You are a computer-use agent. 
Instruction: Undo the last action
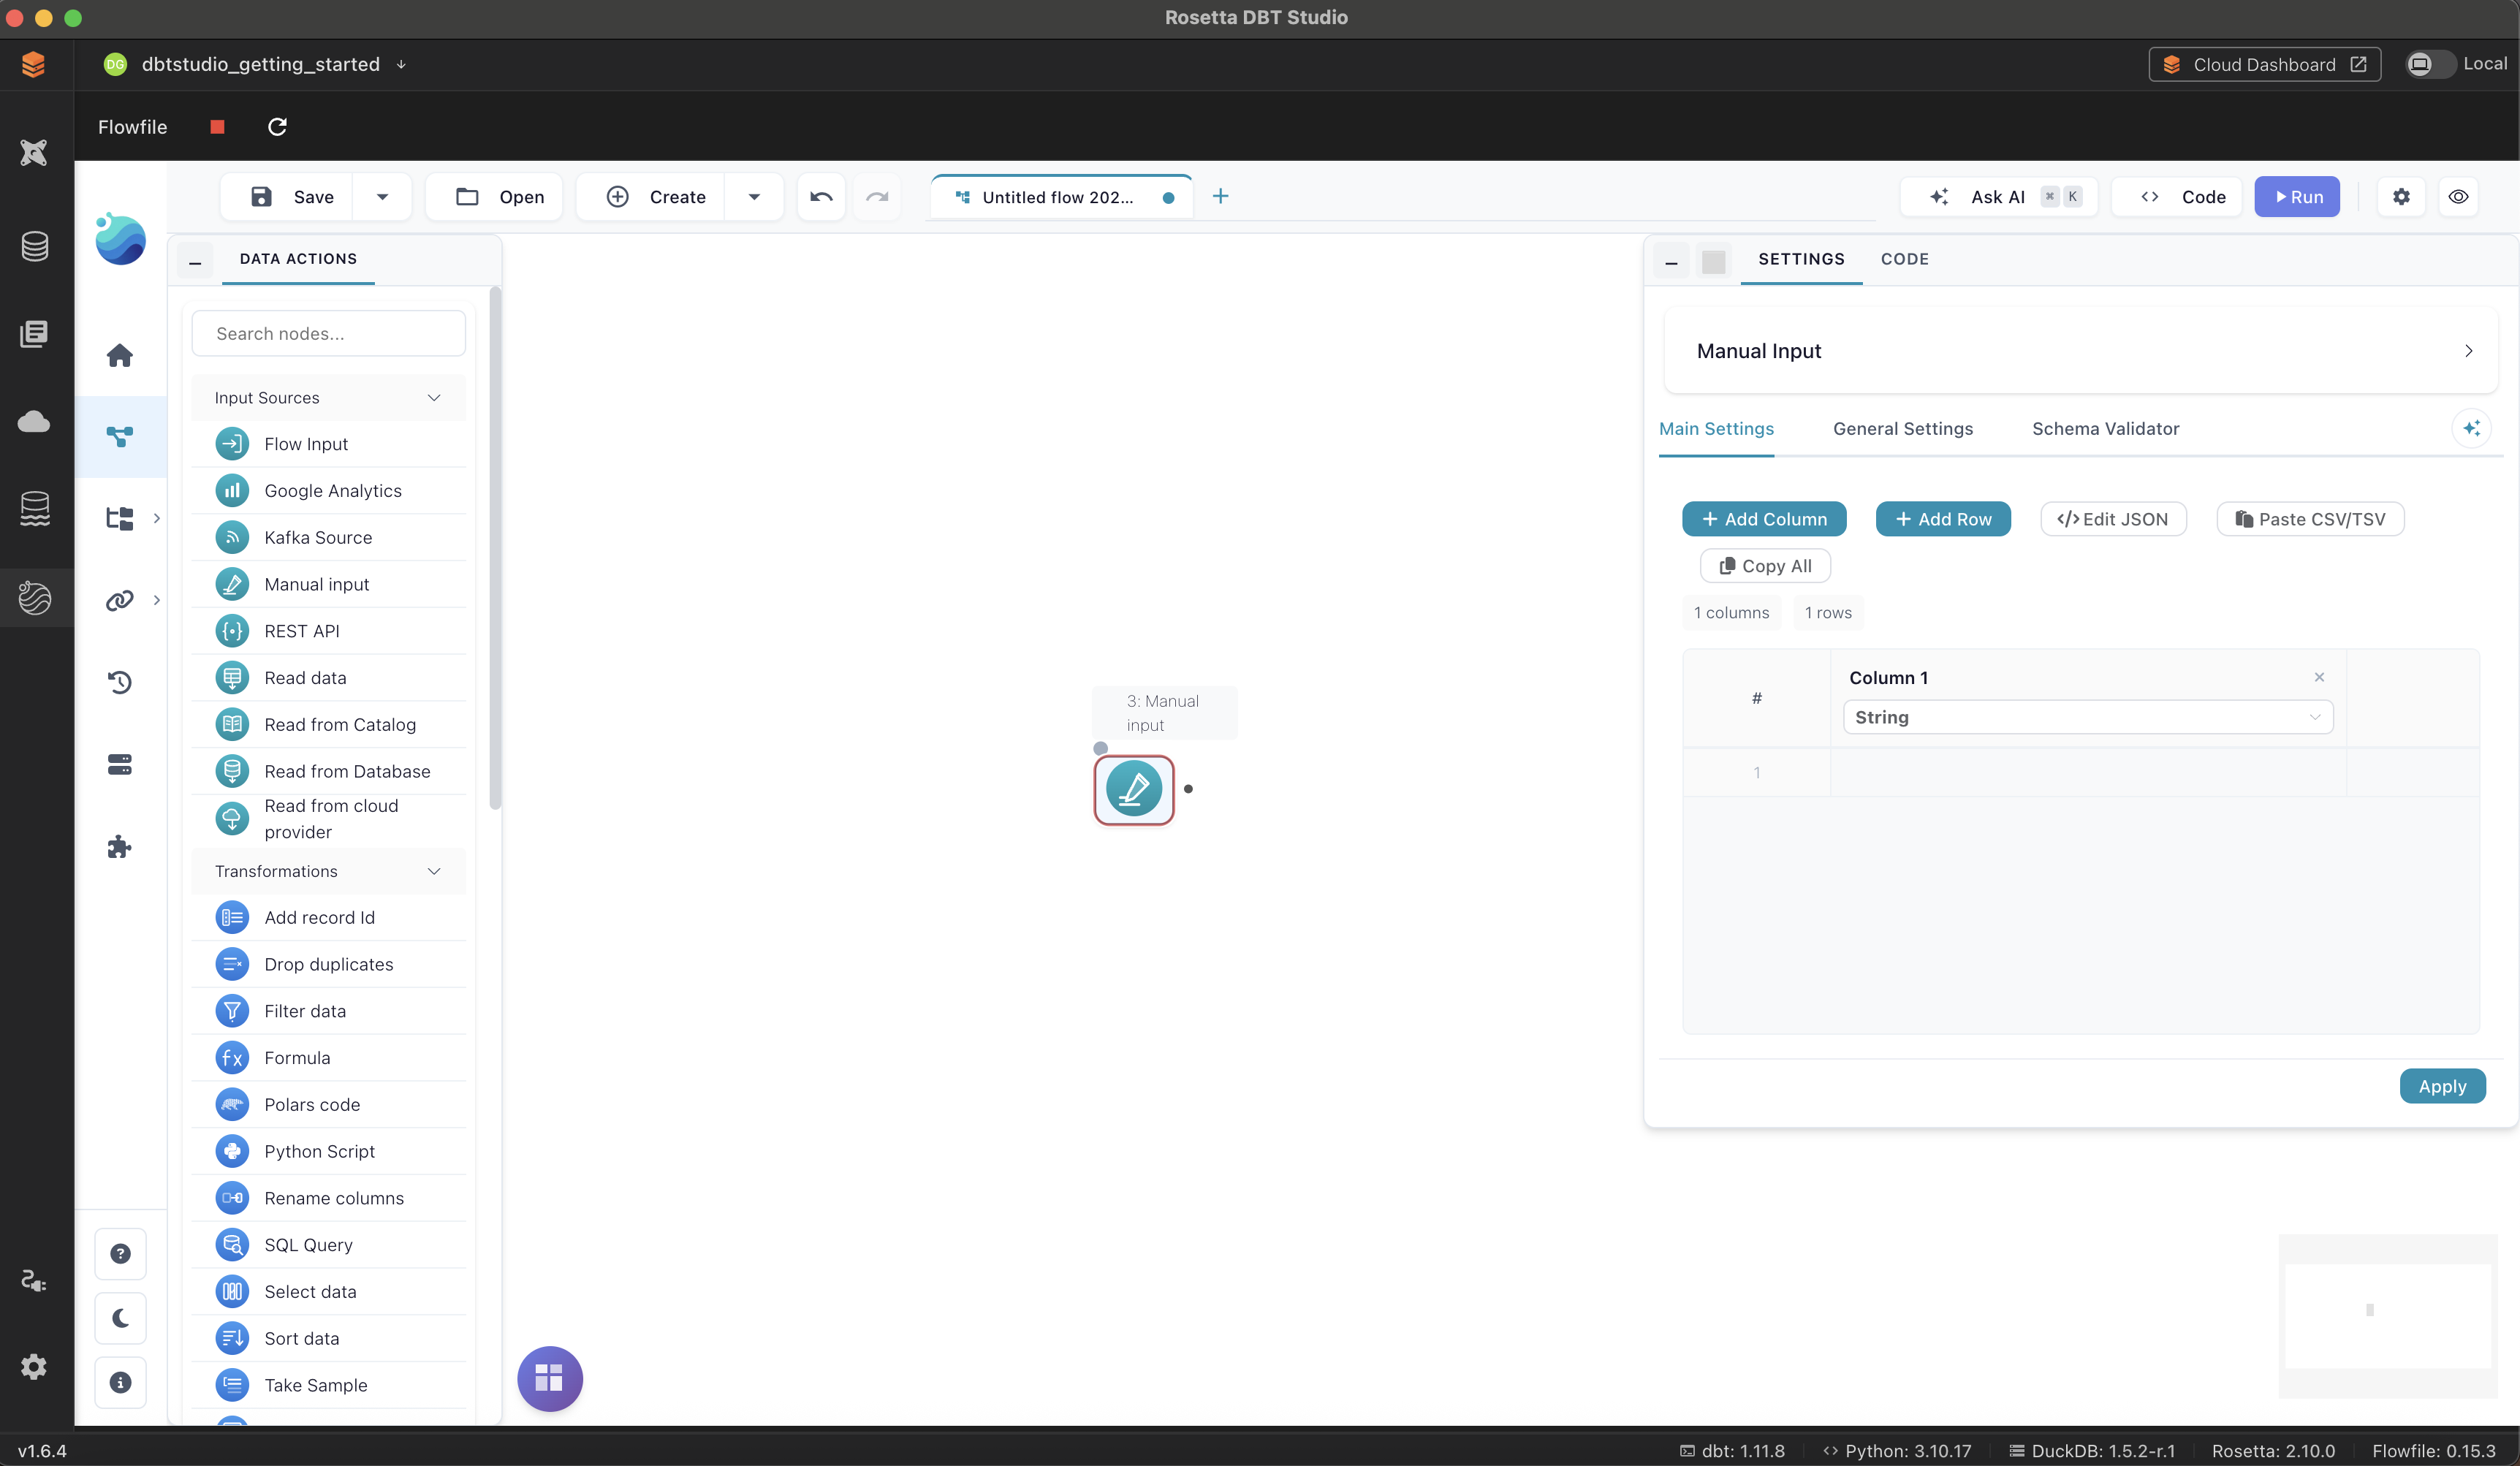[x=822, y=197]
